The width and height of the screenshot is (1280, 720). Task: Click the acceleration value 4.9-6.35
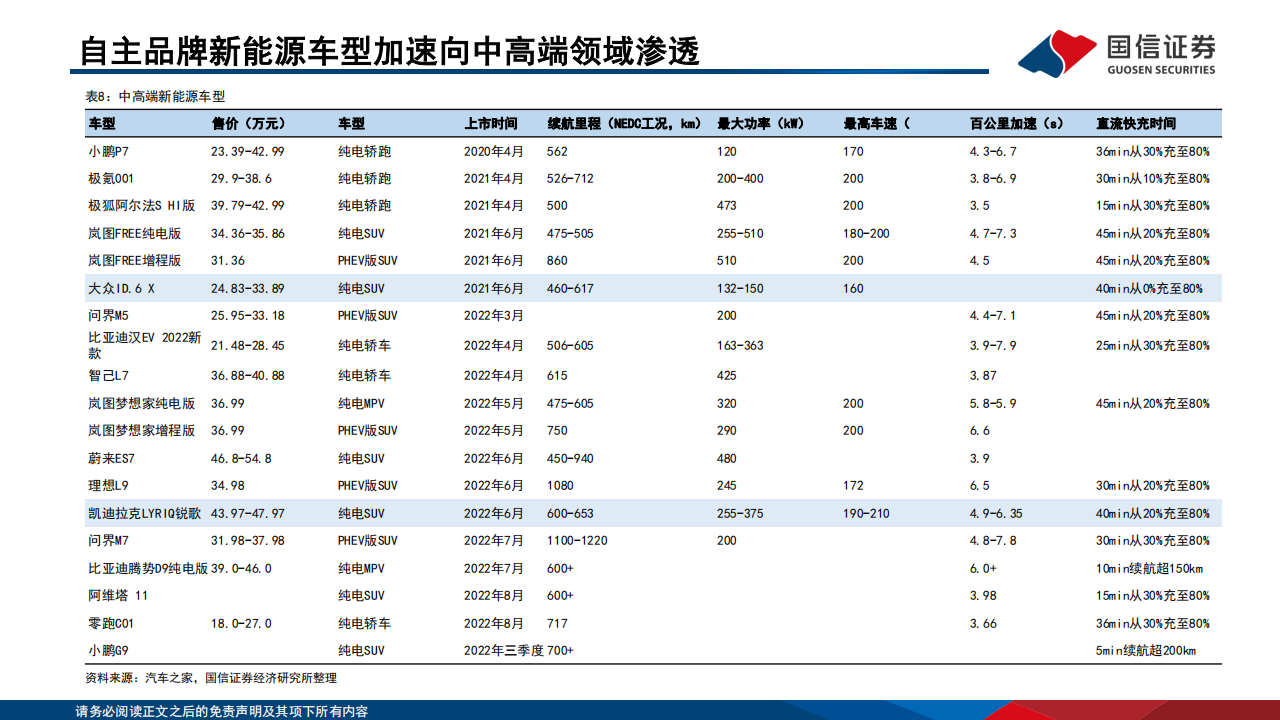[996, 513]
